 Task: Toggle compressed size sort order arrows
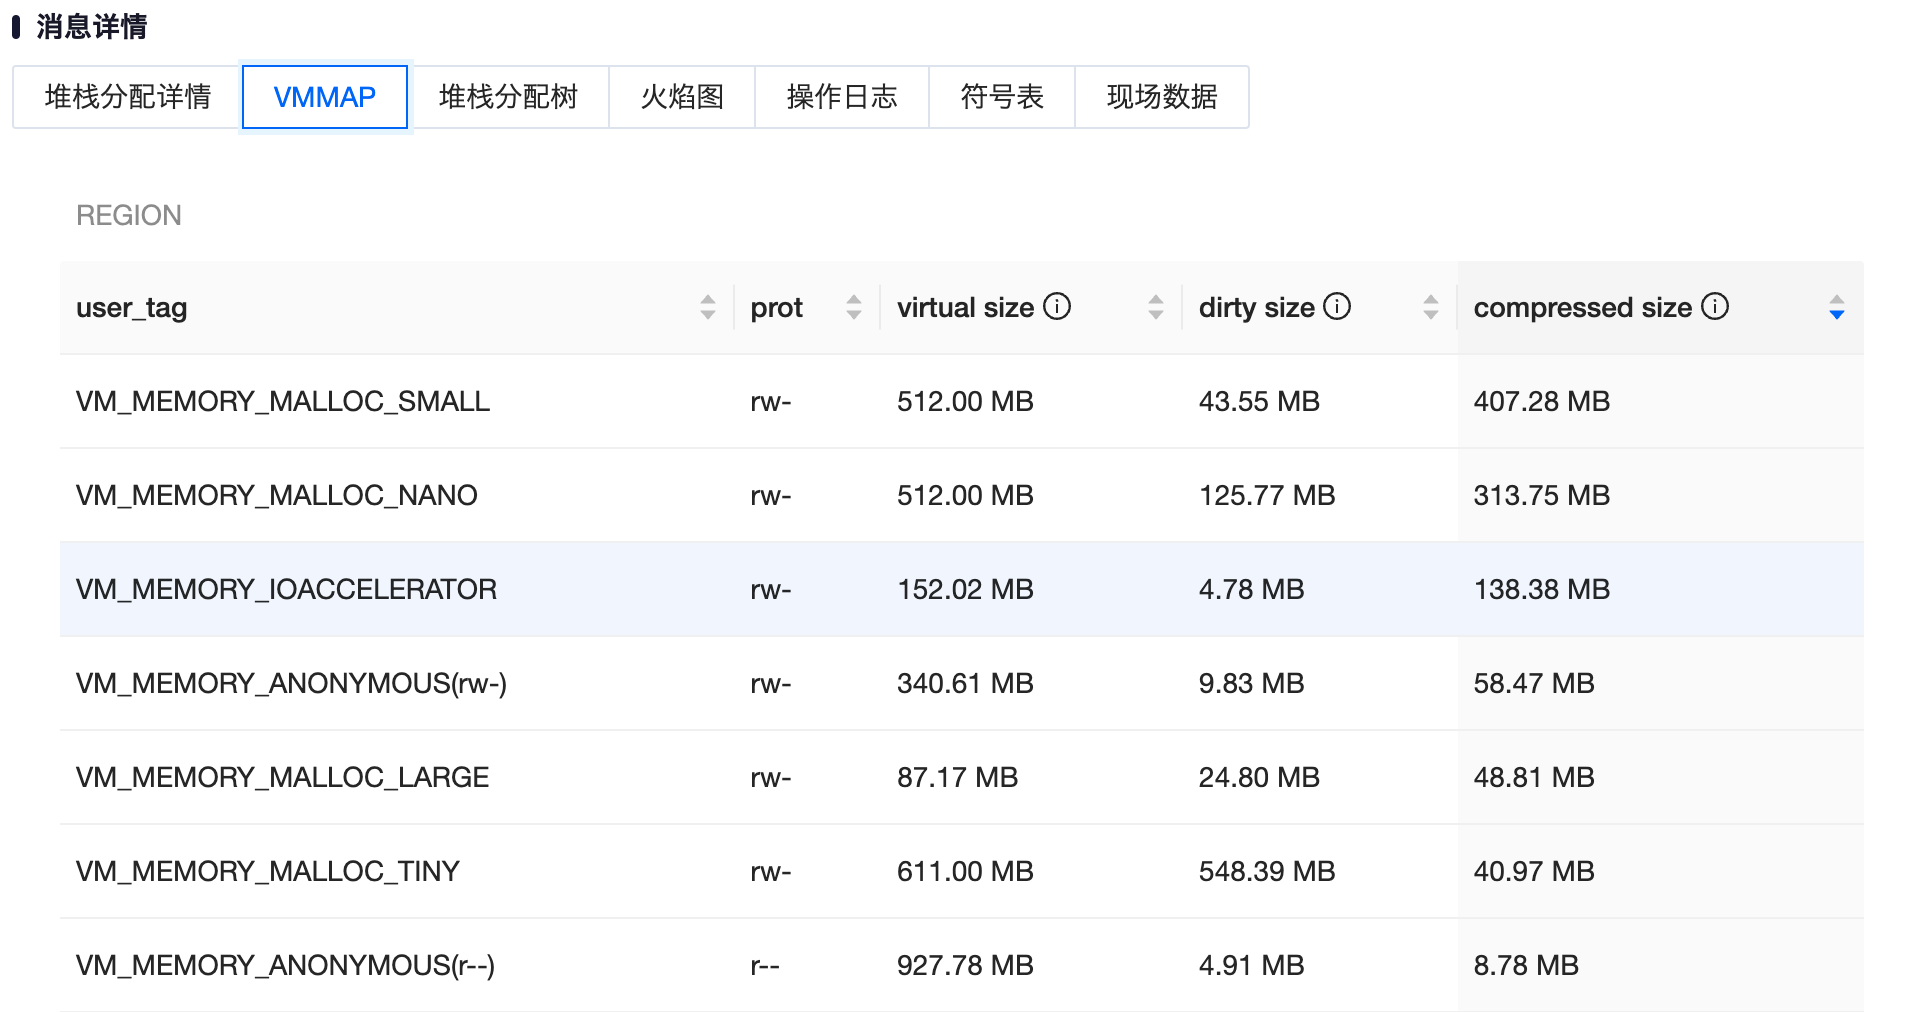tap(1836, 307)
